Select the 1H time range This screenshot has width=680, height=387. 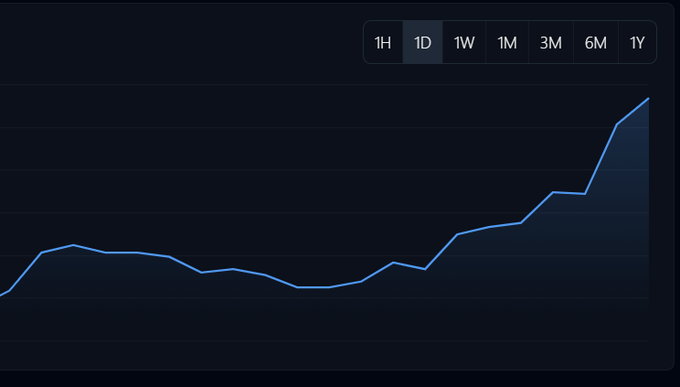point(383,43)
